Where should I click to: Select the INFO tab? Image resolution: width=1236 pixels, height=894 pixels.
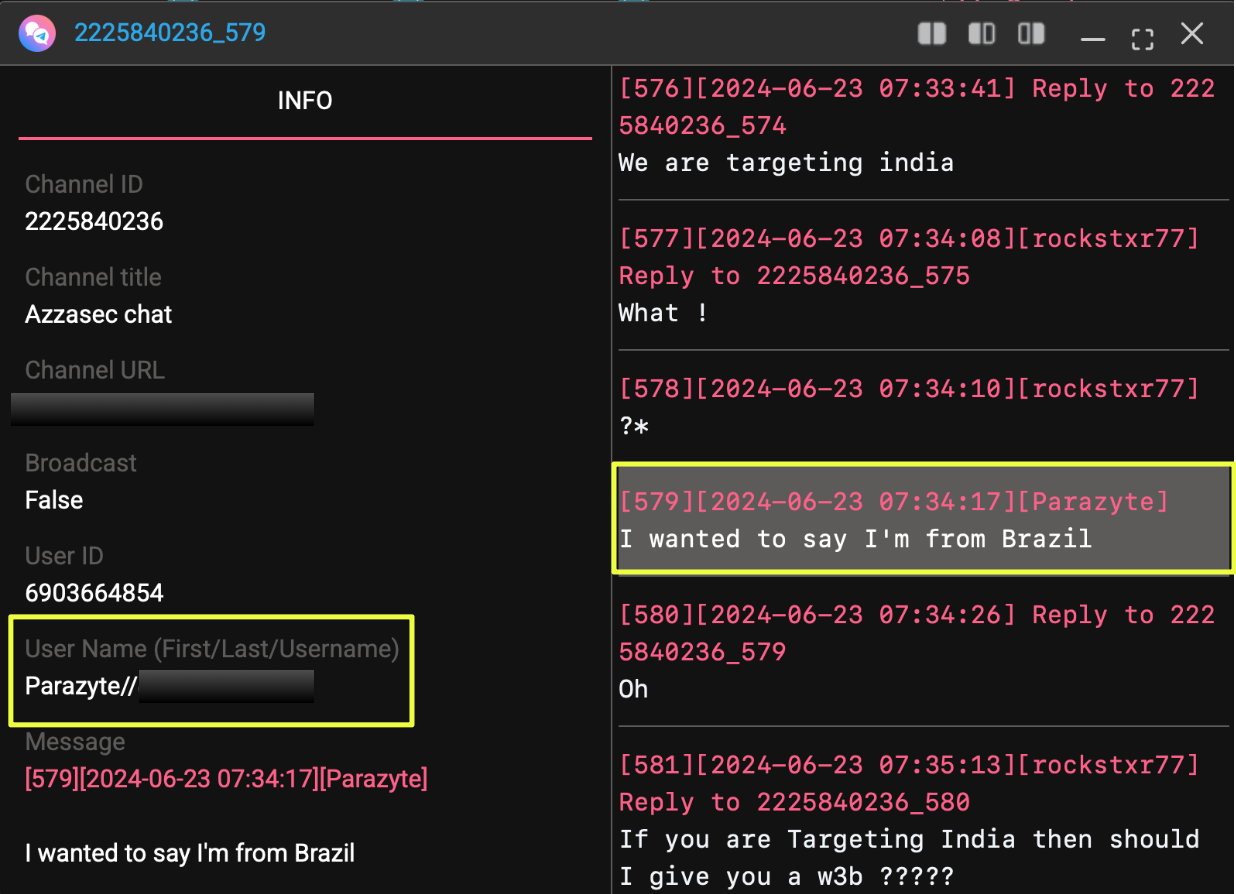(x=305, y=101)
